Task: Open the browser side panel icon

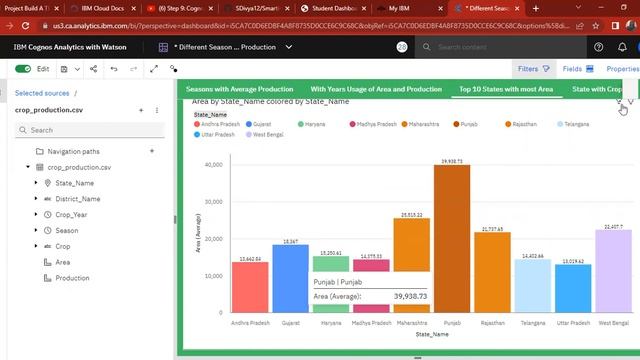Action: click(615, 26)
